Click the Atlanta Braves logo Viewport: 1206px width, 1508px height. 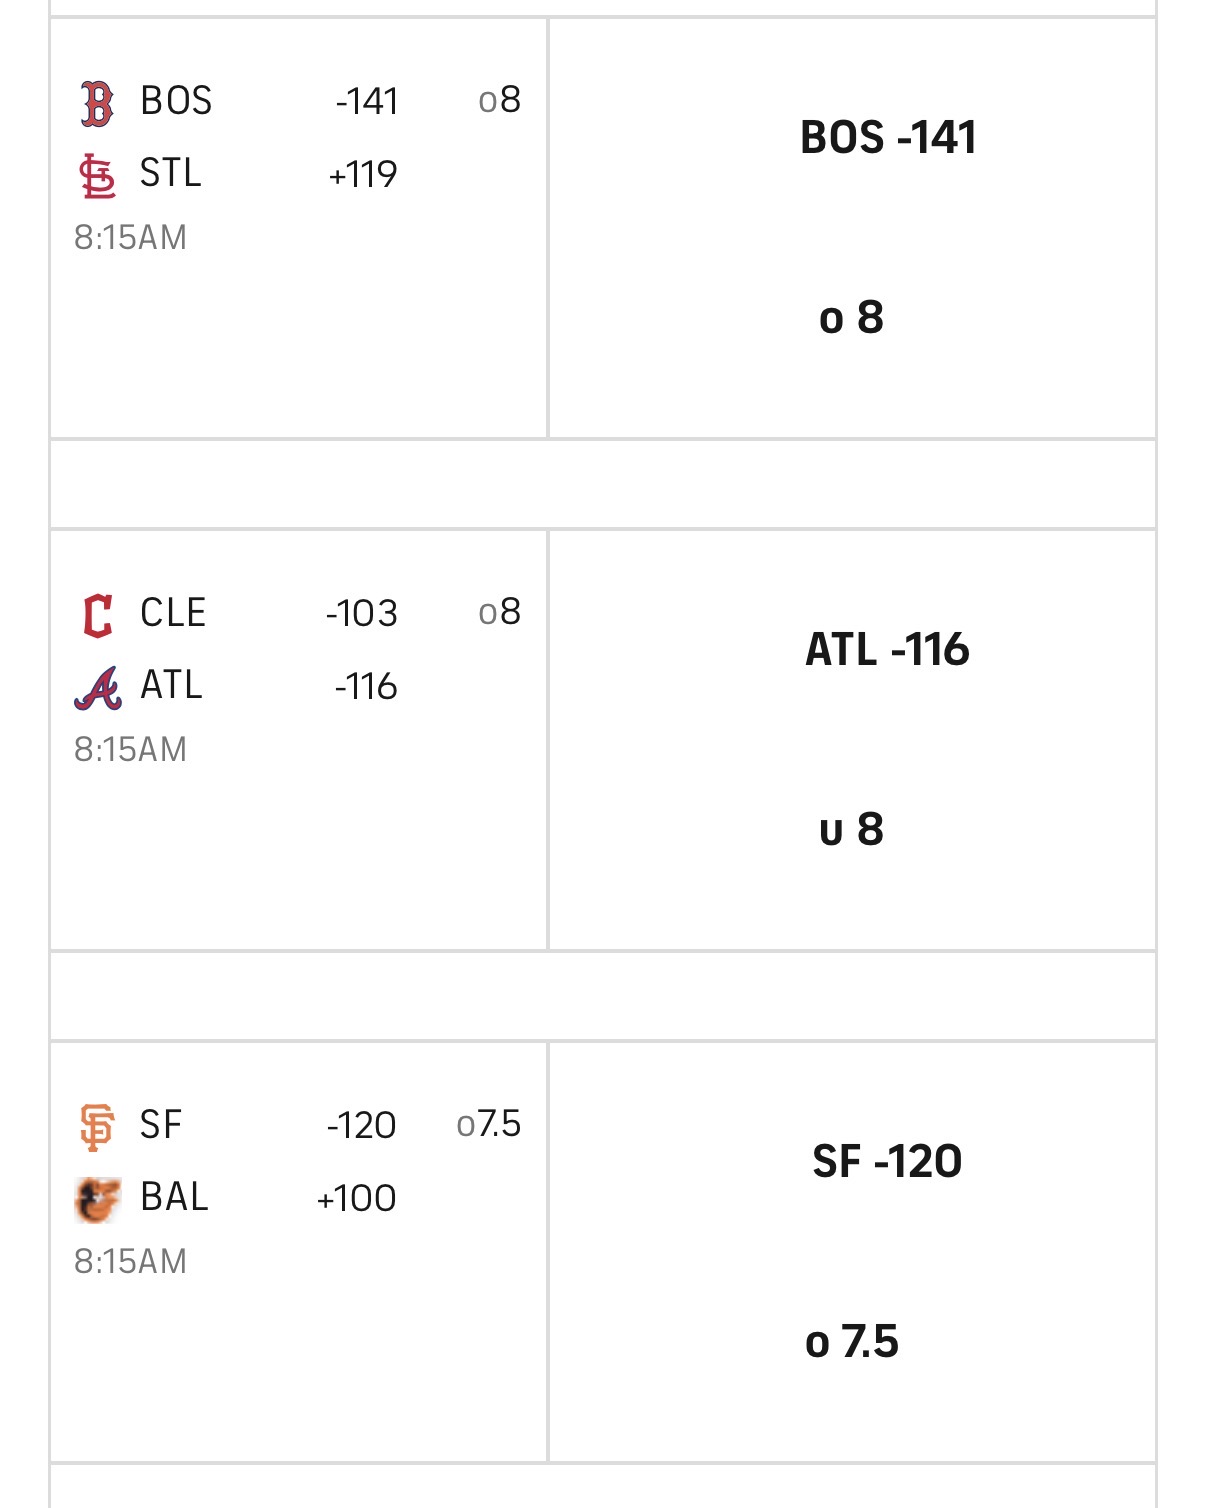(98, 688)
